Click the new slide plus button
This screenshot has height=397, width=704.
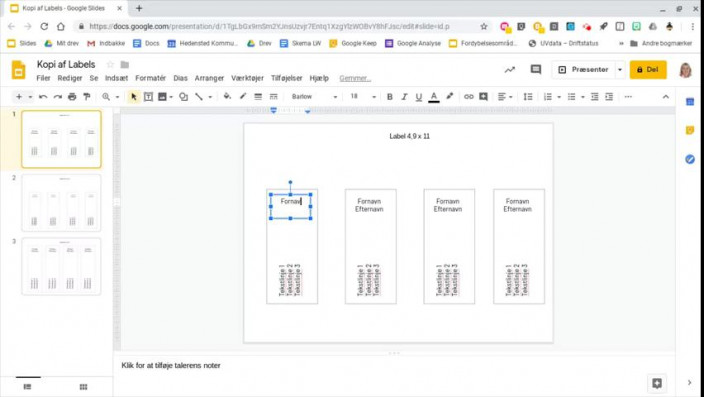(x=19, y=97)
